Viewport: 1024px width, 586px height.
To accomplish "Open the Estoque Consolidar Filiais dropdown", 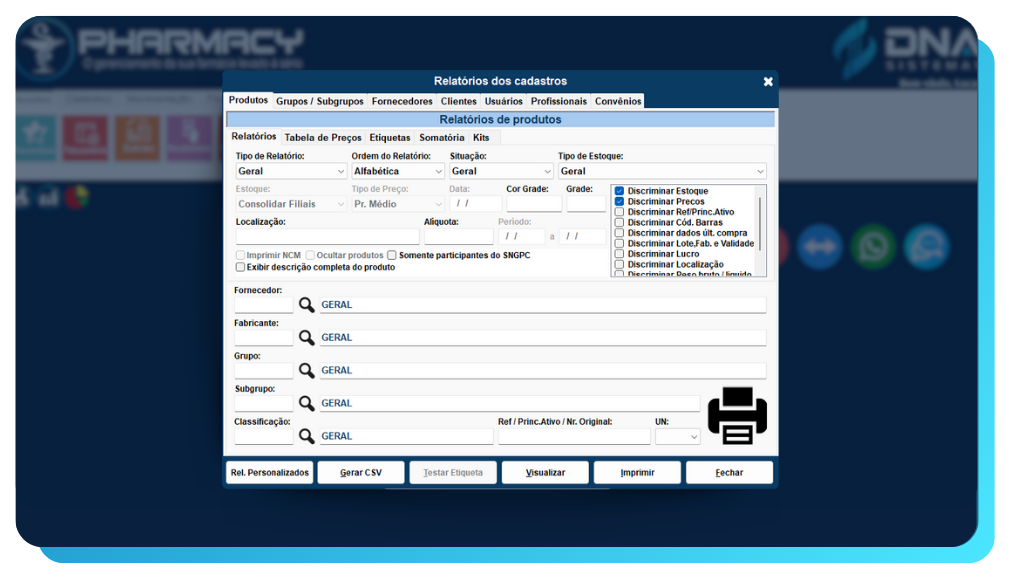I will (291, 204).
